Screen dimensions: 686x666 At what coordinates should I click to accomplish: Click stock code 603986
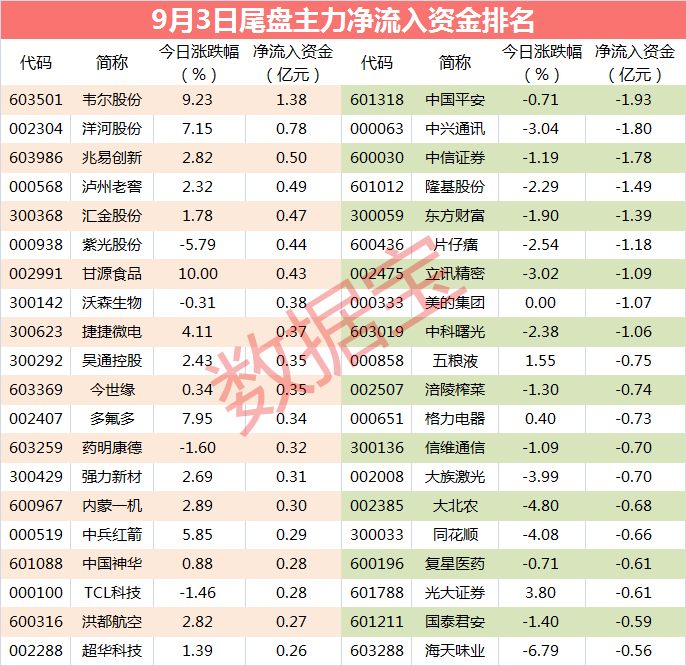point(36,158)
